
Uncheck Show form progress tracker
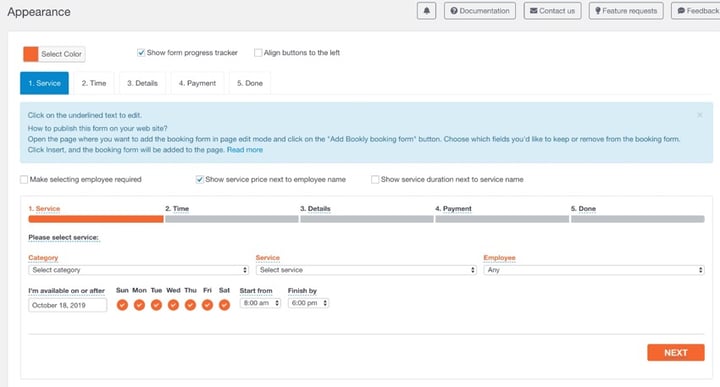[141, 52]
